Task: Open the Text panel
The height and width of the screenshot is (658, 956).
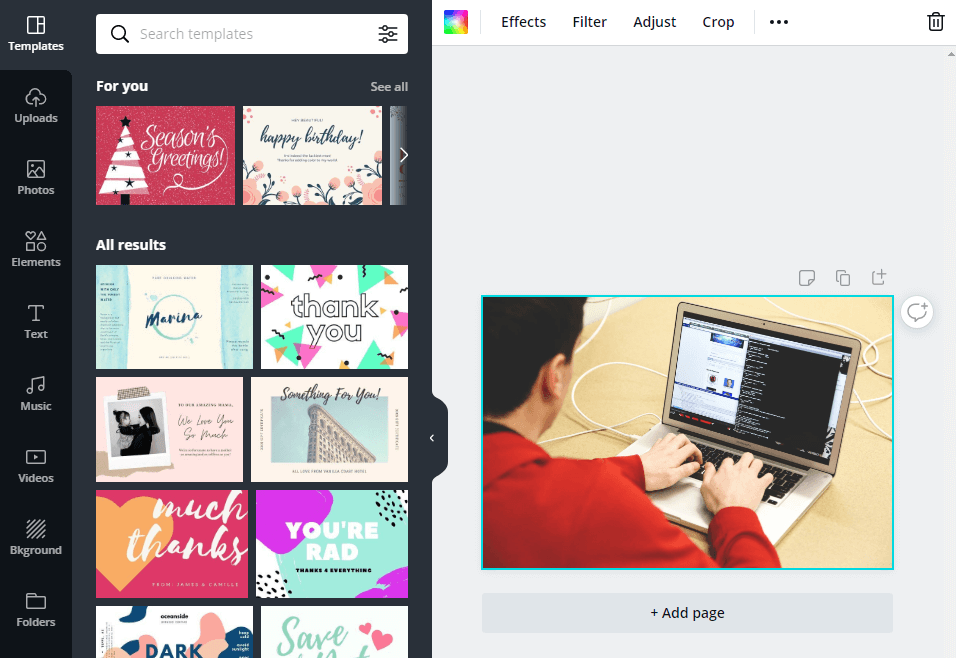Action: pos(36,321)
